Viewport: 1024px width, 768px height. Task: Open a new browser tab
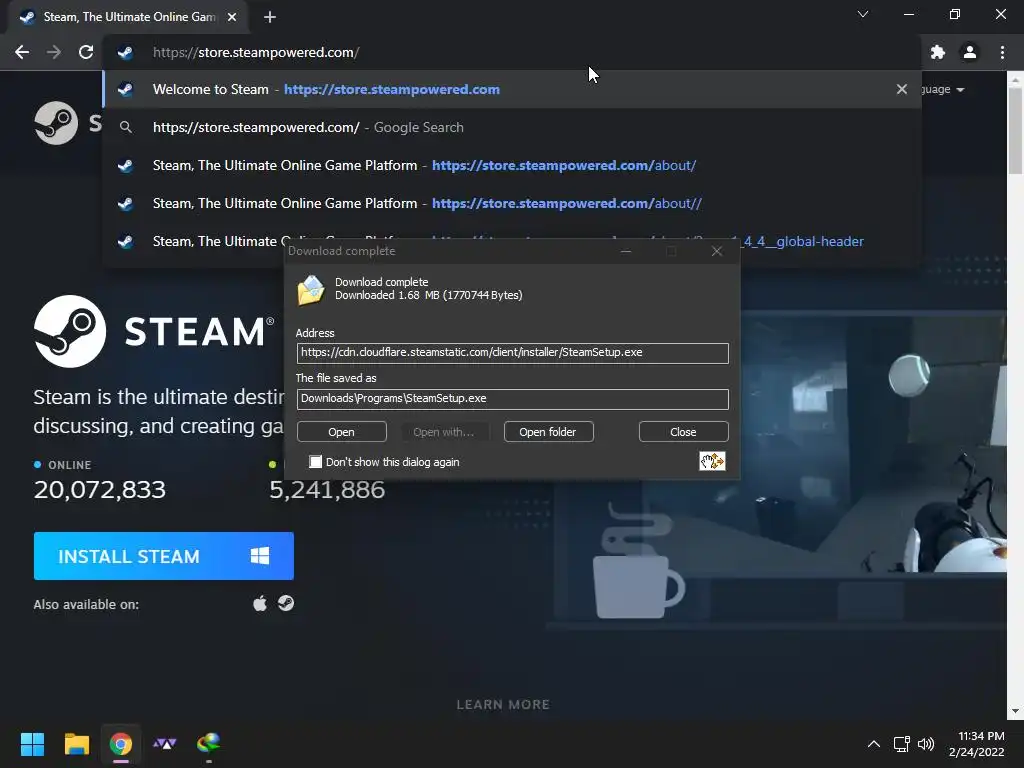[270, 17]
